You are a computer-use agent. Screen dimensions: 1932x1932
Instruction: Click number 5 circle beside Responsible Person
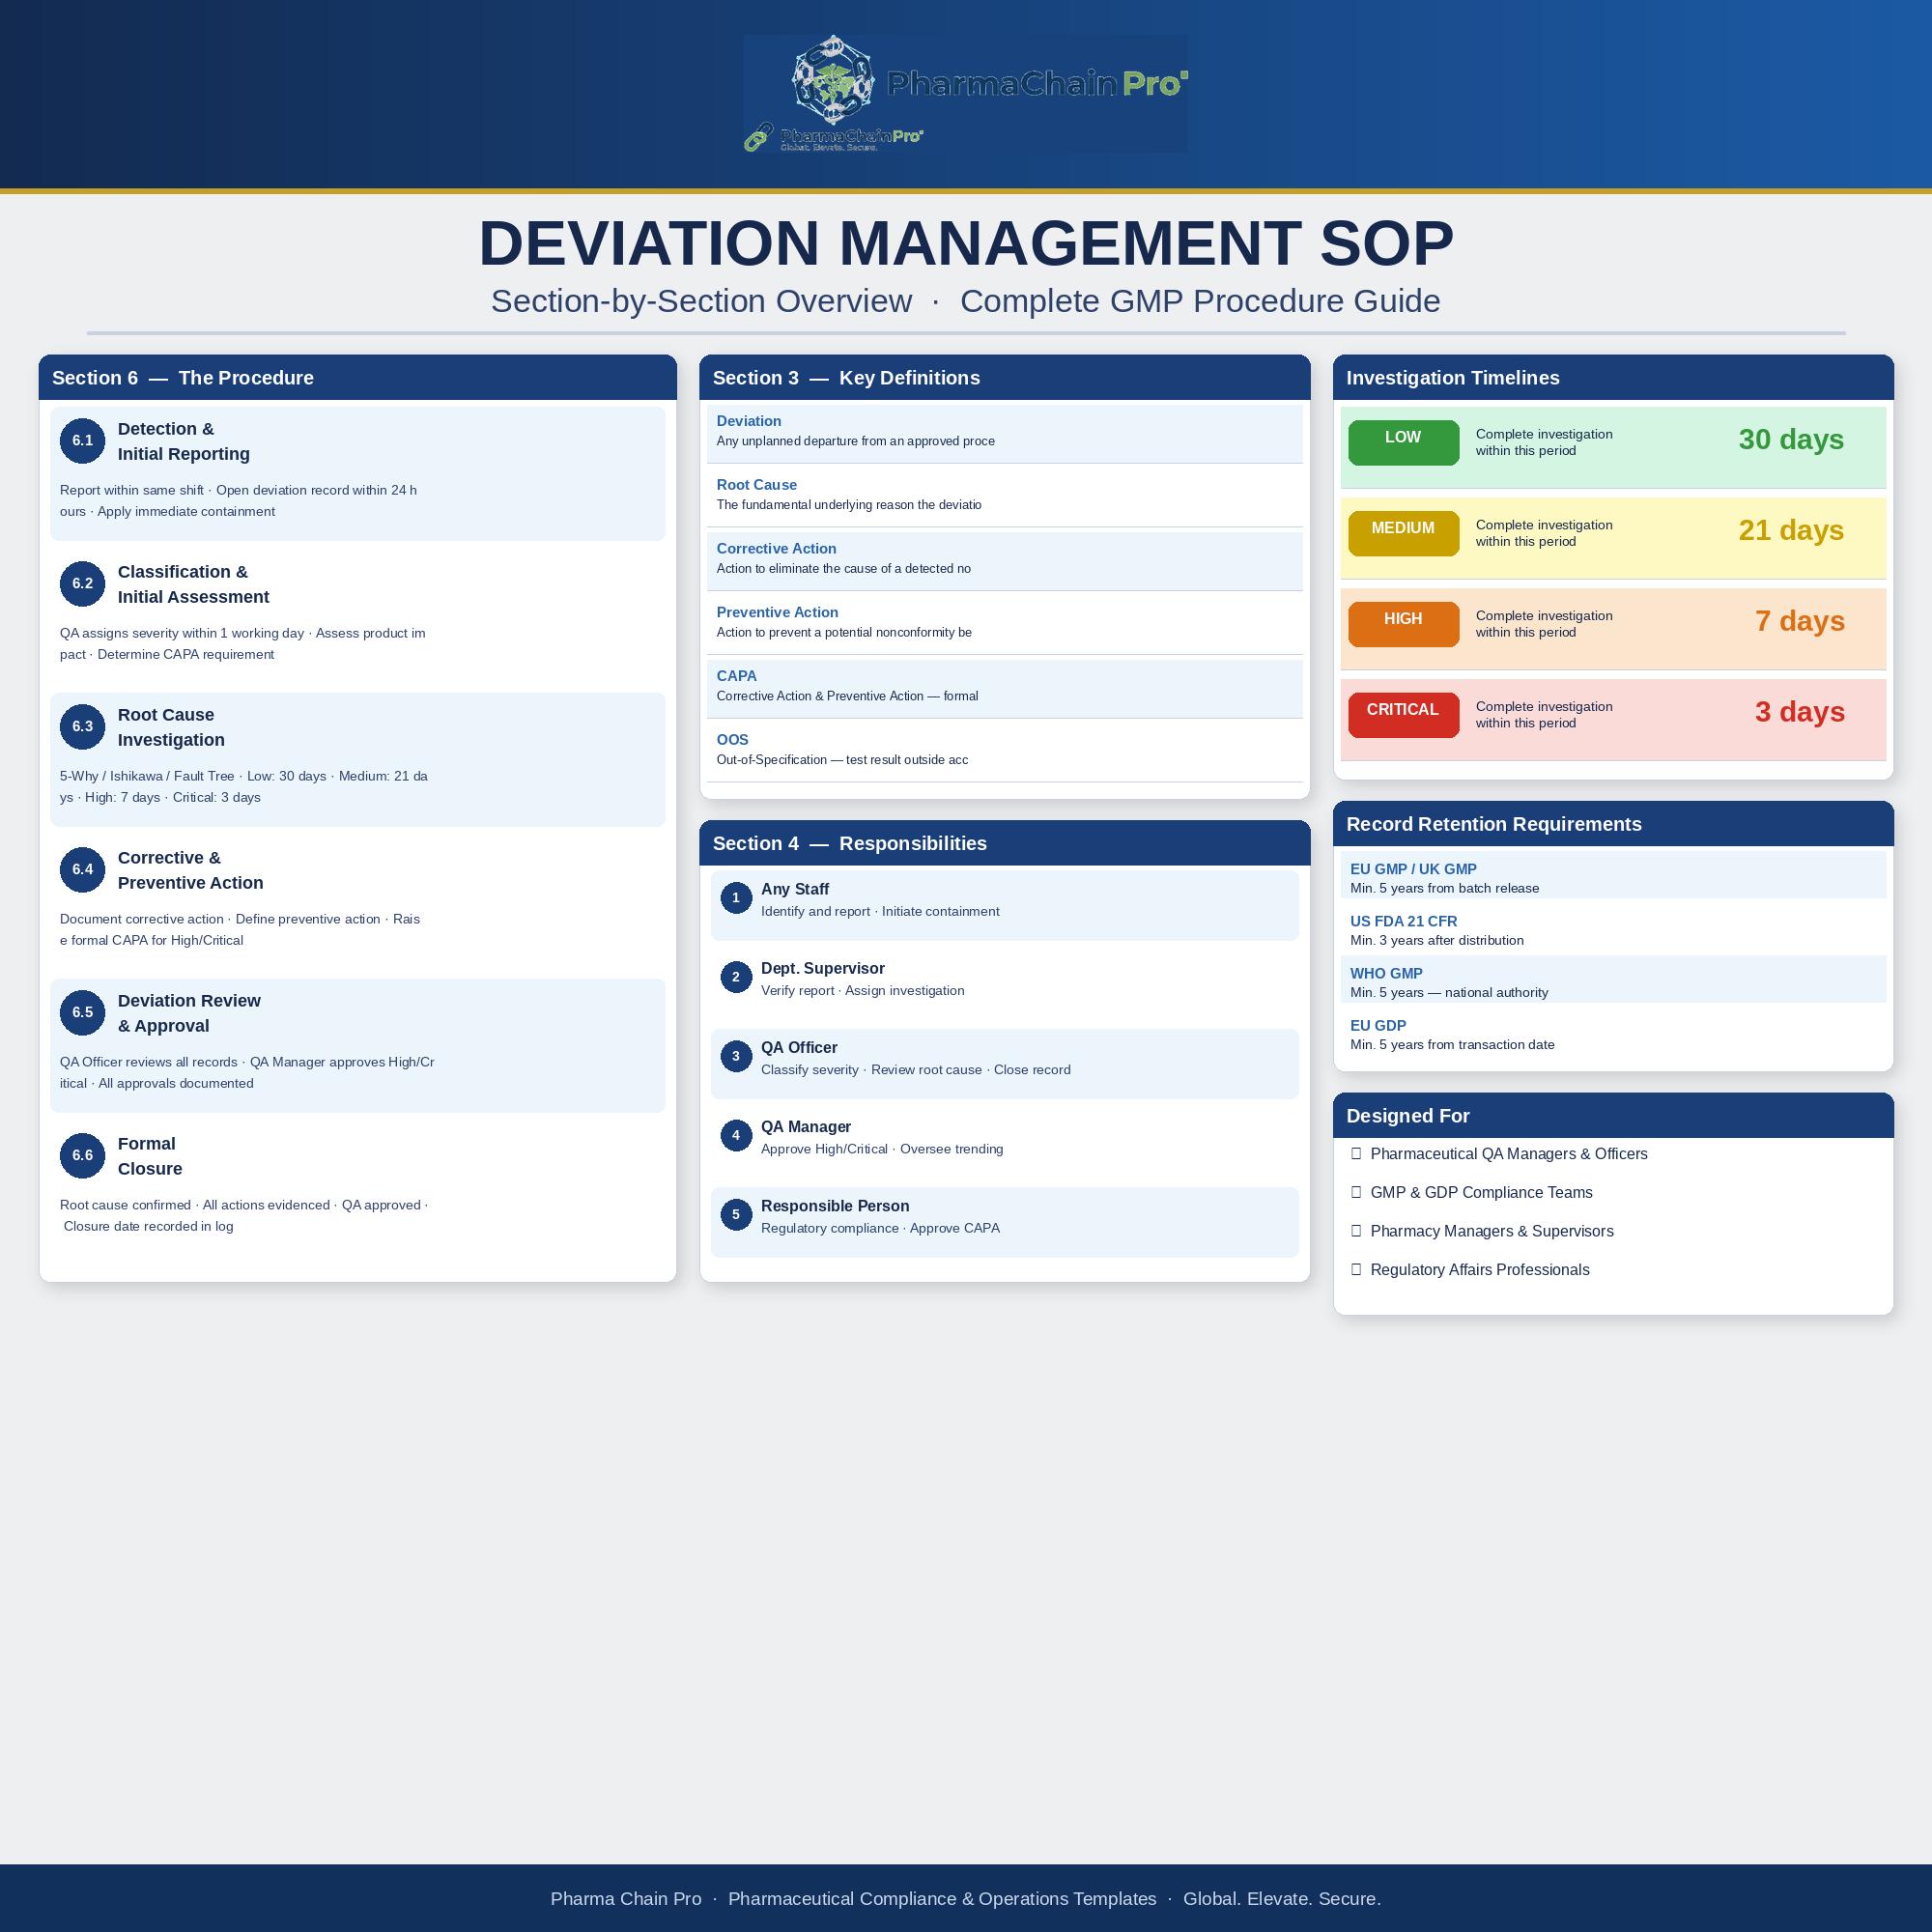point(736,1215)
